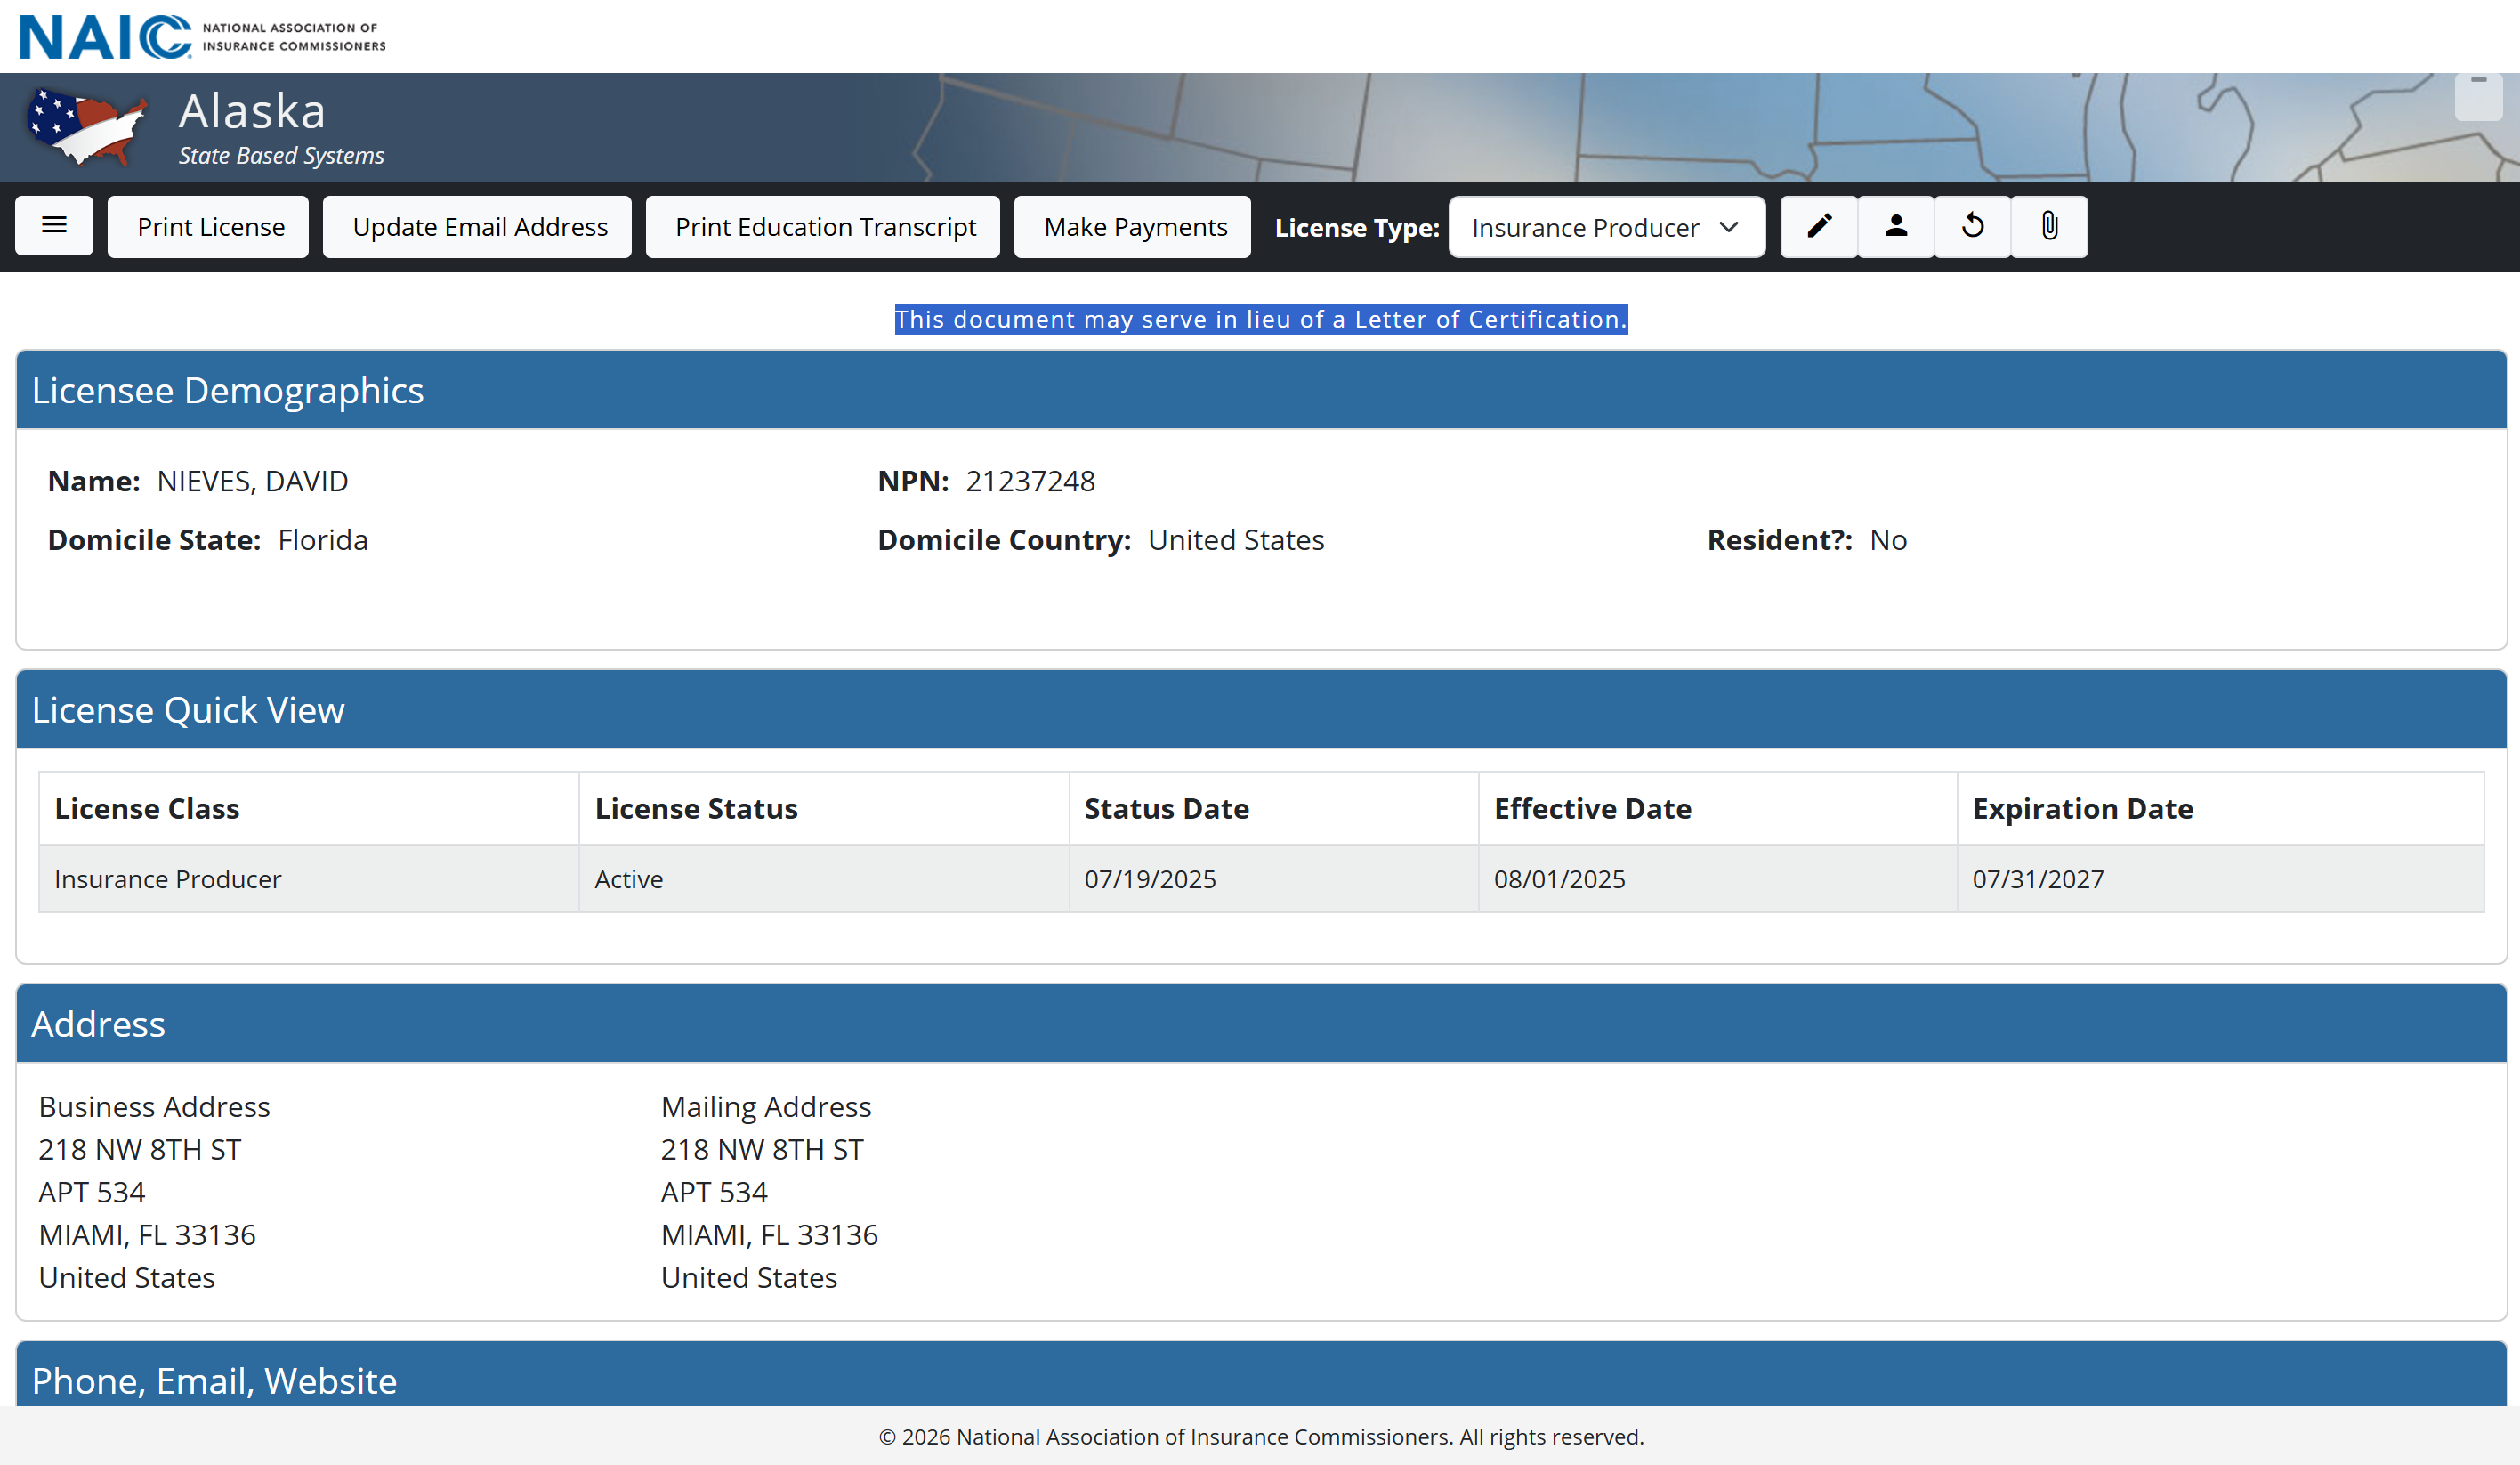Screen dimensions: 2520x1465
Task: Collapse the banner with the minimize icon
Action: pyautogui.click(x=2477, y=96)
